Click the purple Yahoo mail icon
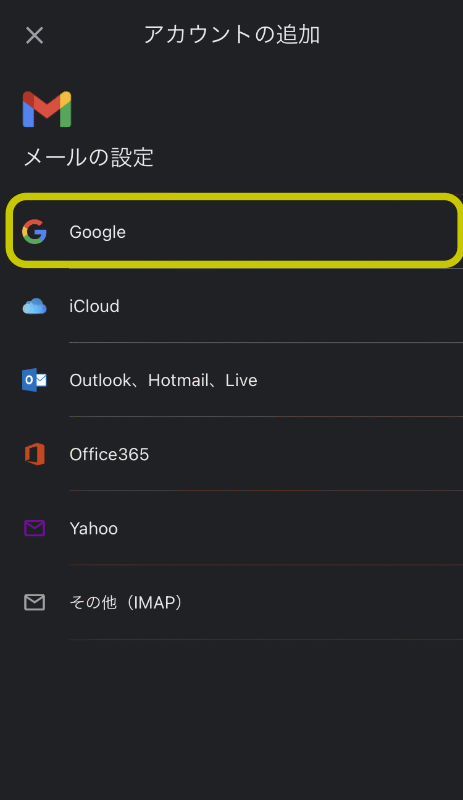Image resolution: width=463 pixels, height=800 pixels. pyautogui.click(x=35, y=528)
